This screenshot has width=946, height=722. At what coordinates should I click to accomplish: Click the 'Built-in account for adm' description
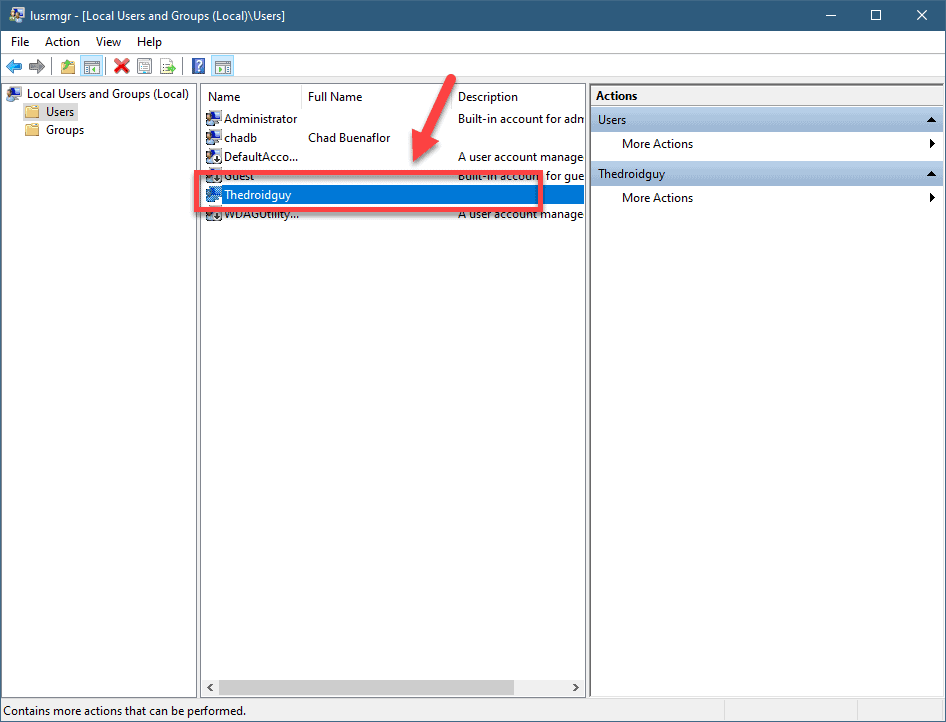pyautogui.click(x=520, y=119)
